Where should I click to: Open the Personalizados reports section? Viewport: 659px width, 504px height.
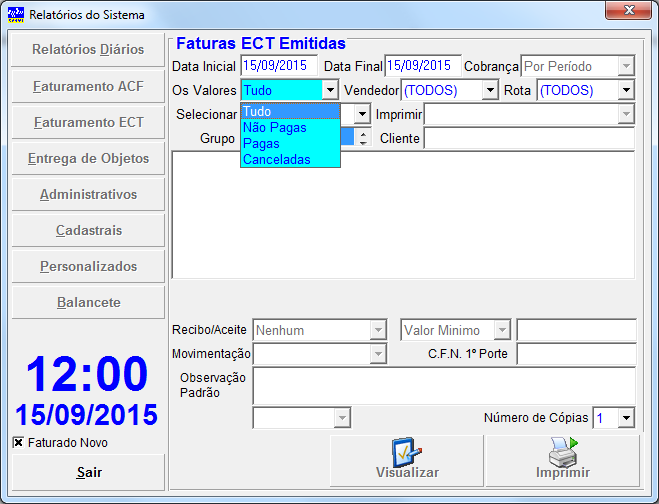pos(88,267)
